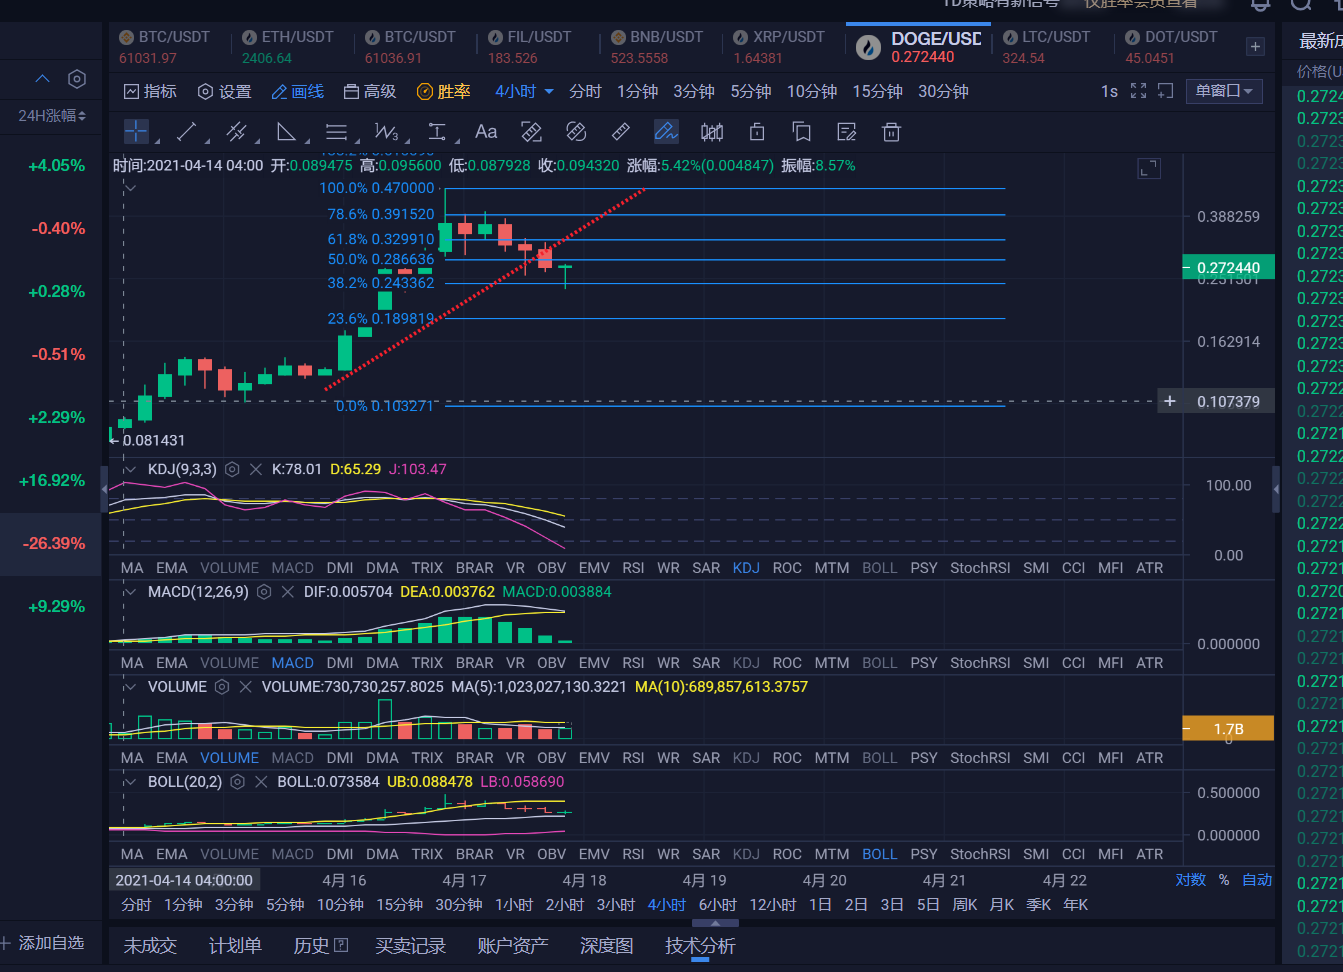Toggle 对数 logarithmic scale
The image size is (1343, 972).
(1190, 880)
